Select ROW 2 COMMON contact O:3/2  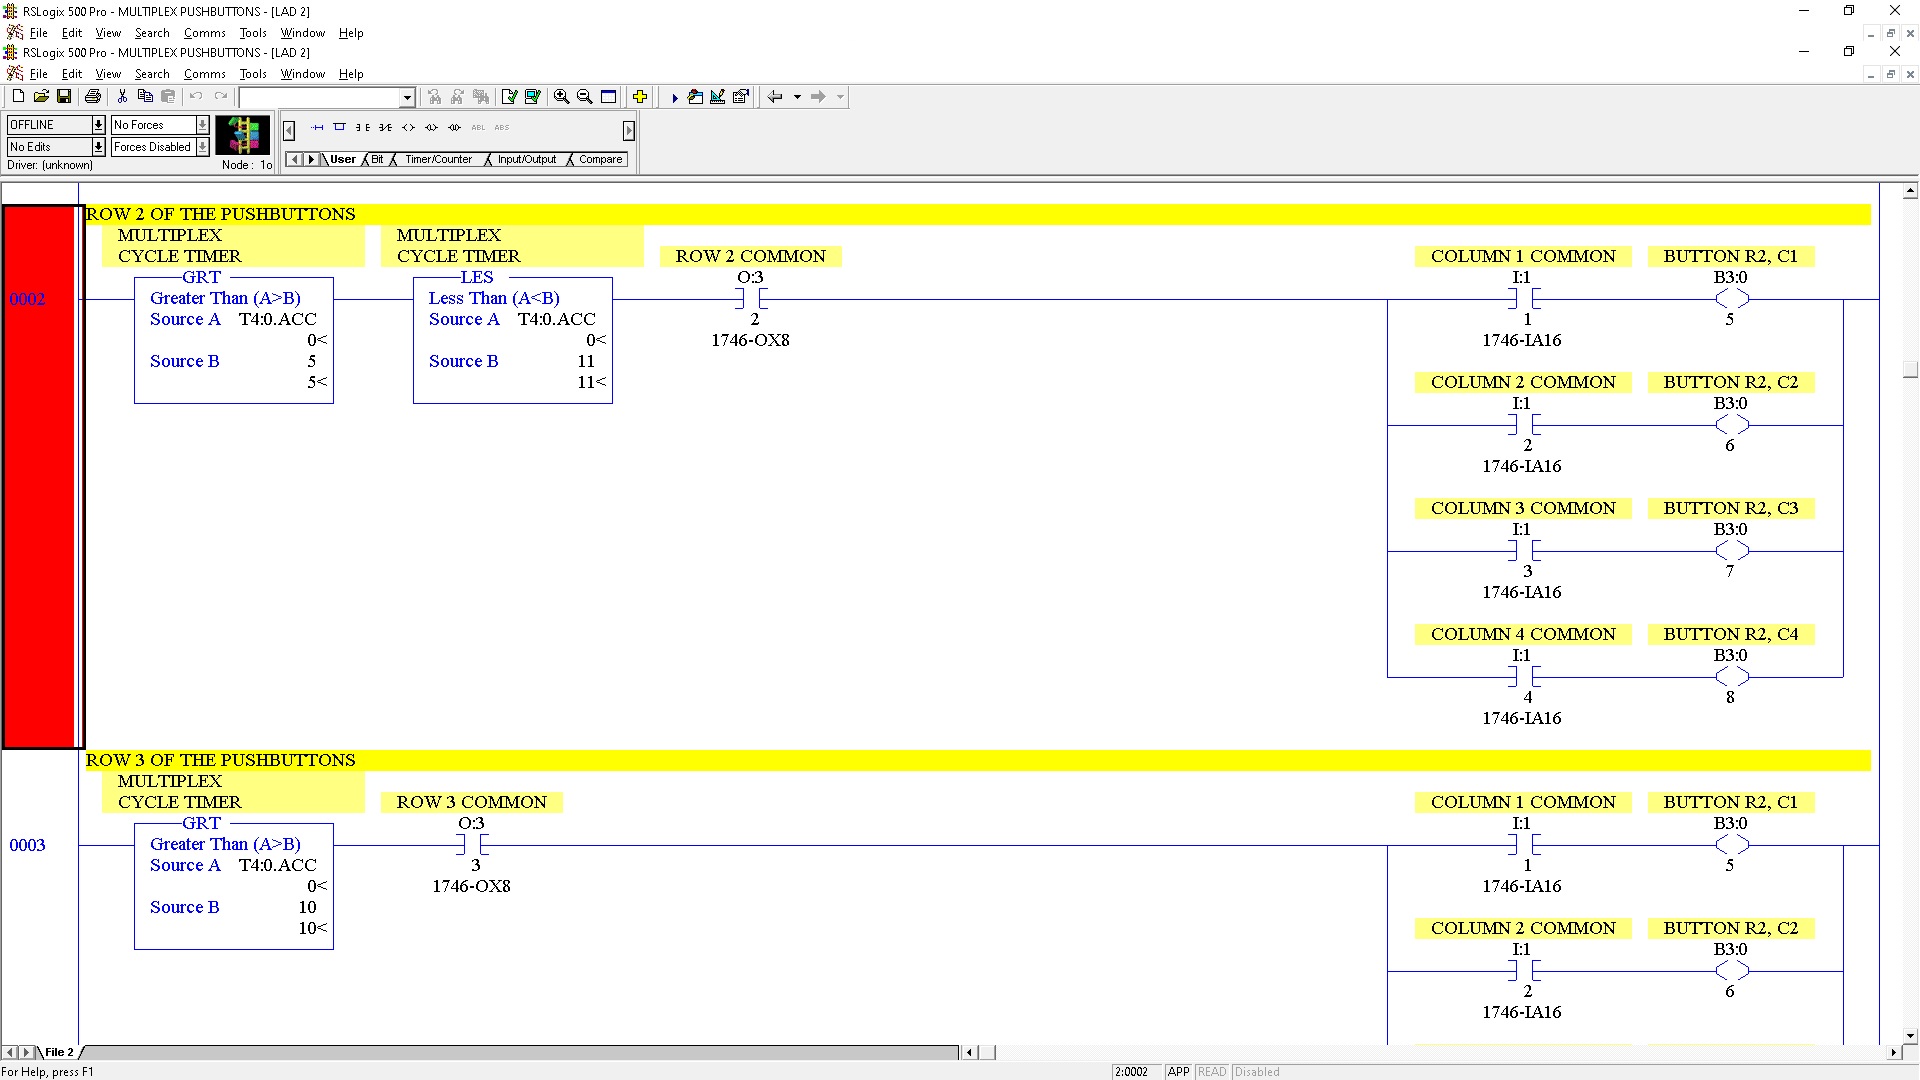click(x=751, y=299)
